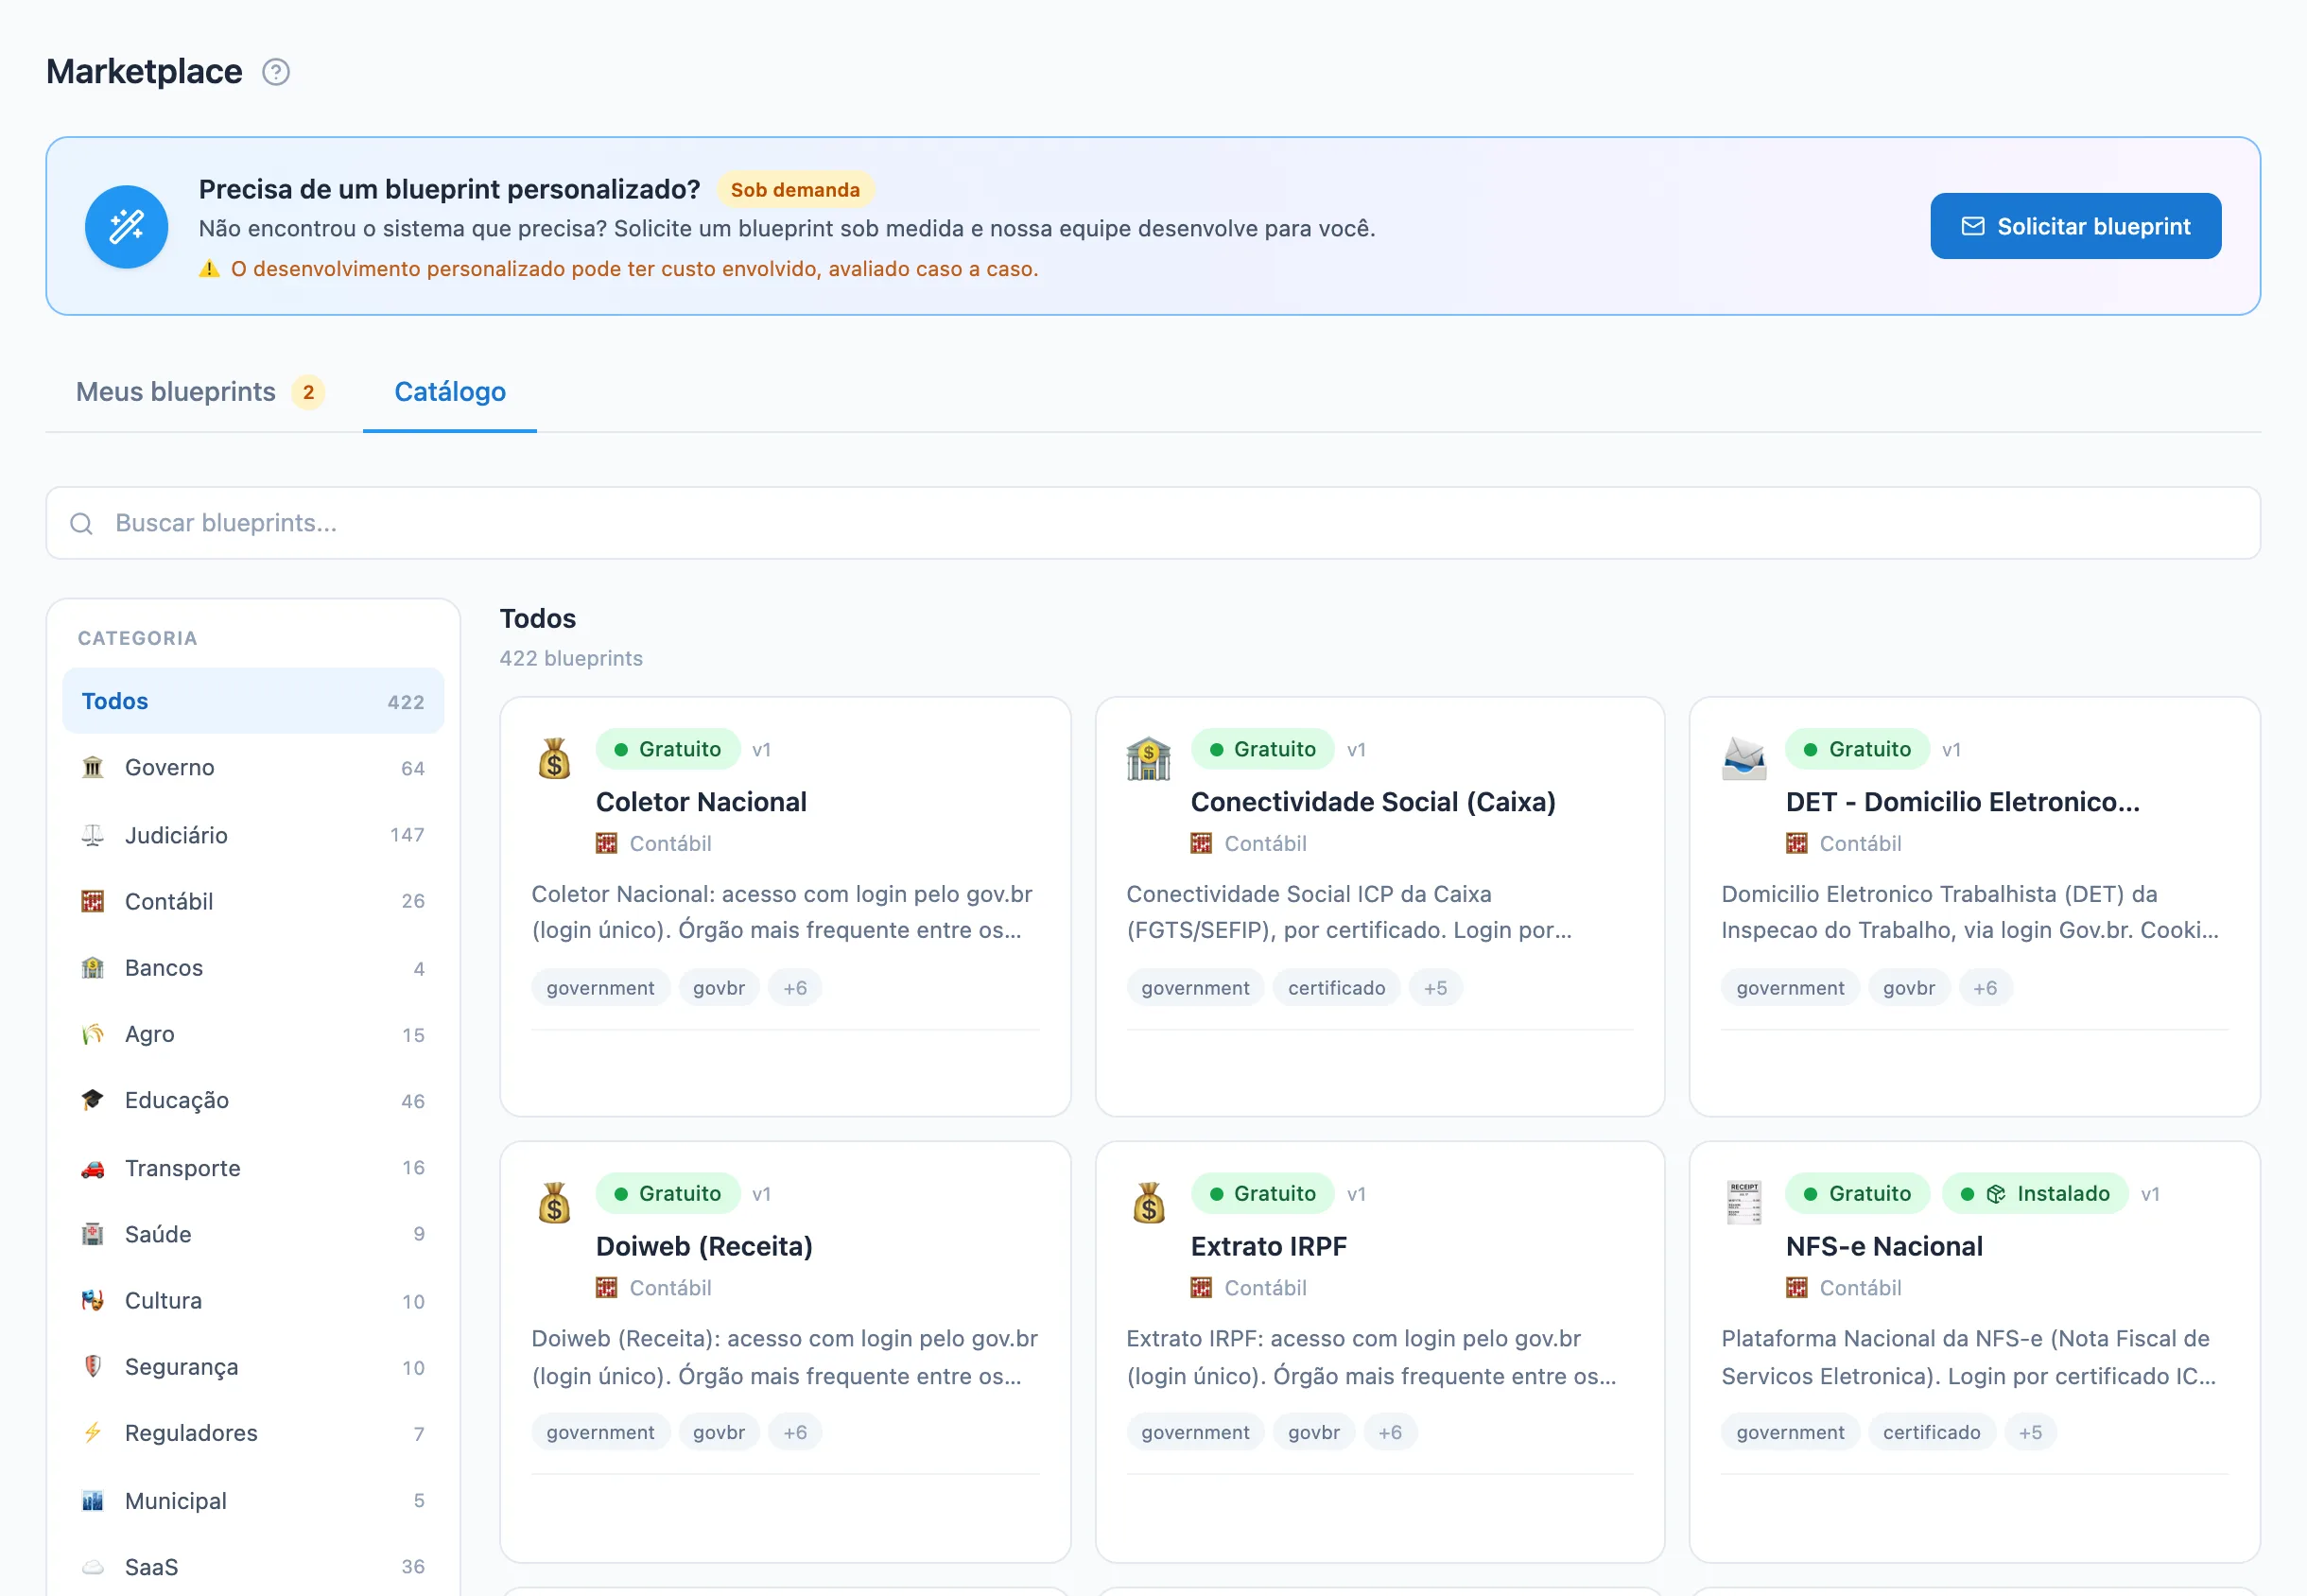Click the search magnifier icon
This screenshot has height=1596, width=2307.
point(82,524)
